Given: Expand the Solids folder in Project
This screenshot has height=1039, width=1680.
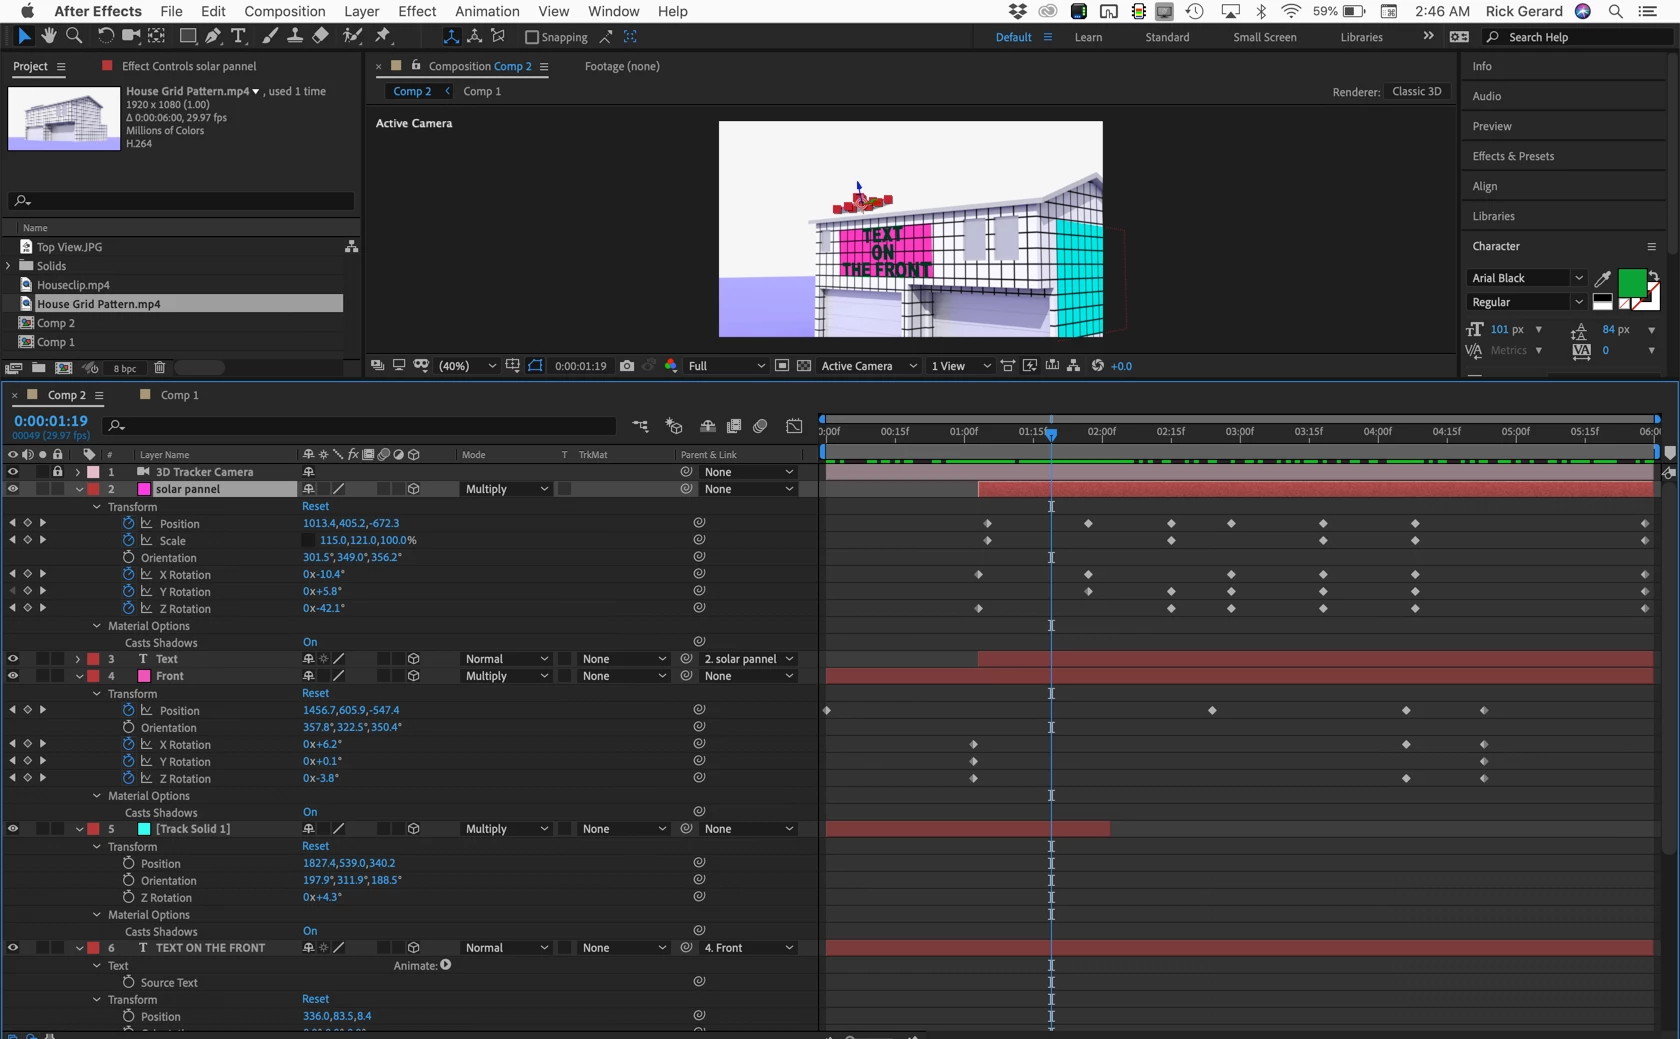Looking at the screenshot, I should click(9, 266).
